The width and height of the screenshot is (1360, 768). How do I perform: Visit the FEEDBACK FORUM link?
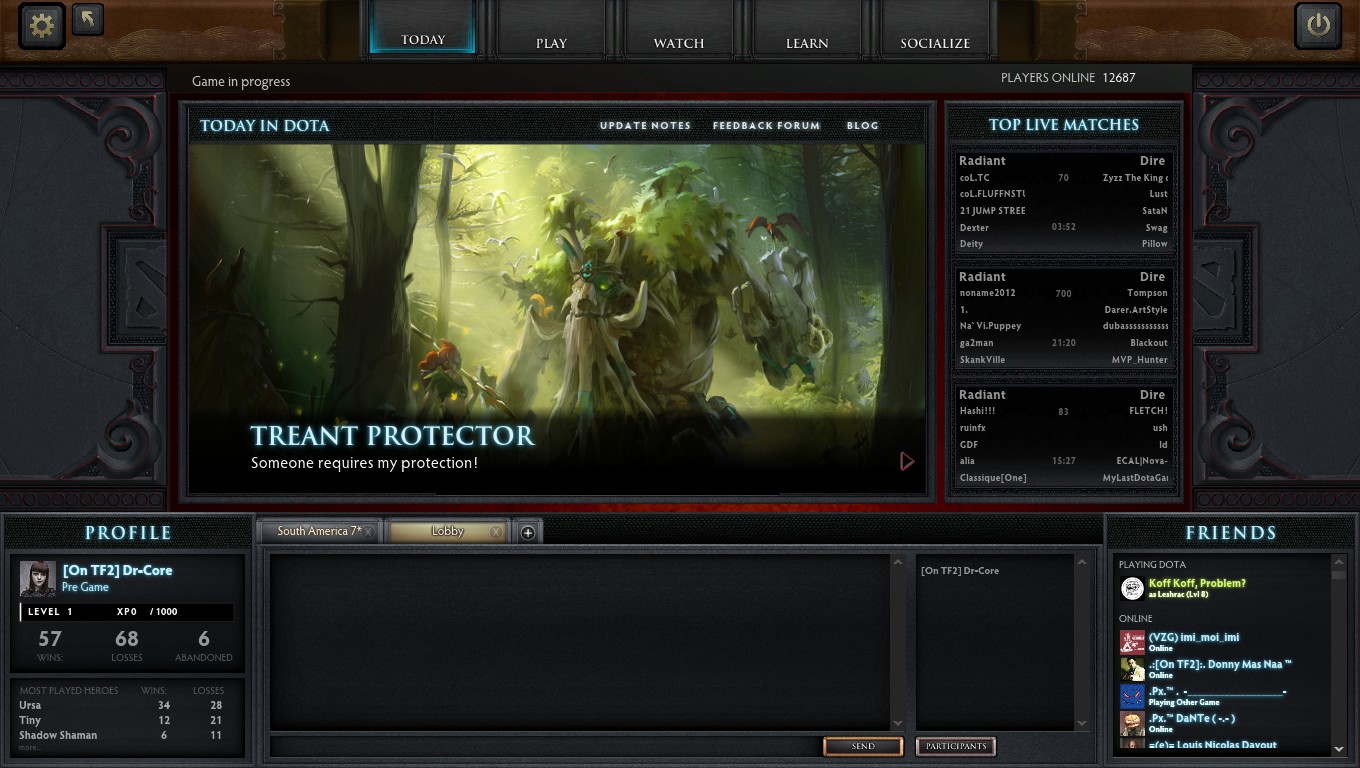tap(766, 126)
